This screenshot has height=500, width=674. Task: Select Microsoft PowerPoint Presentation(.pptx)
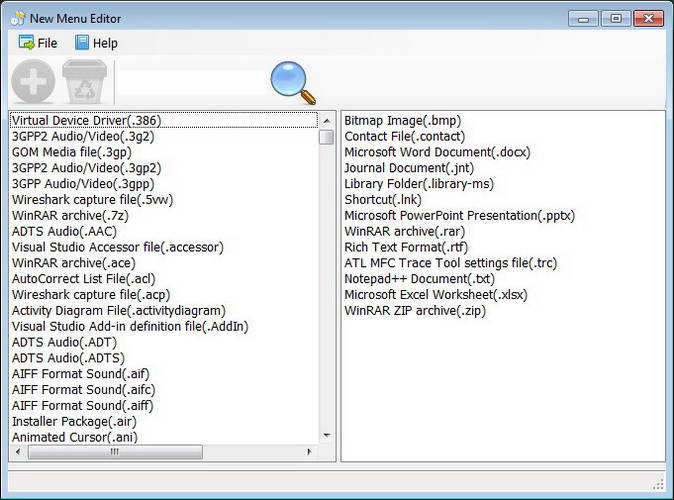pyautogui.click(x=503, y=215)
